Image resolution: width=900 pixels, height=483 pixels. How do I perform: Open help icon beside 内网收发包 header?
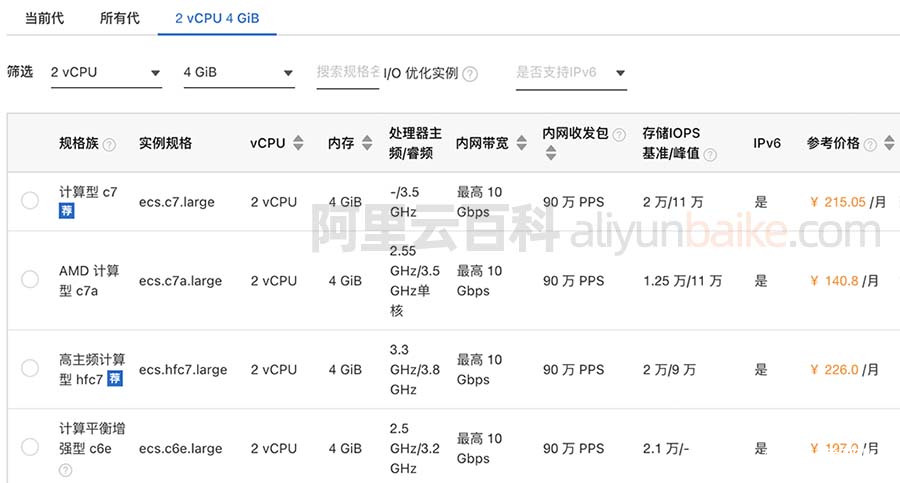pos(619,135)
